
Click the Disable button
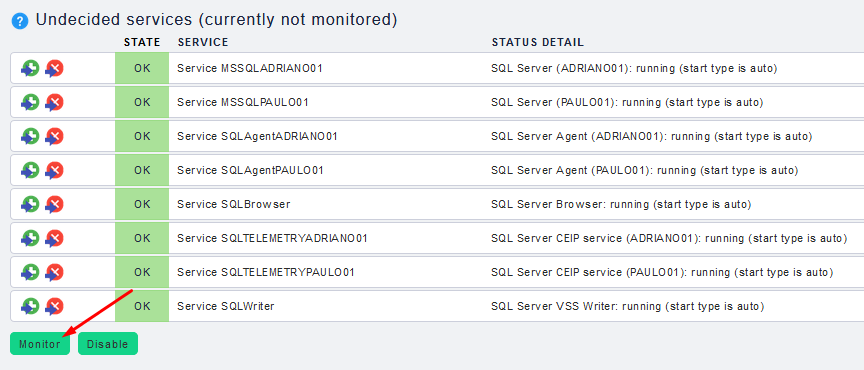(107, 344)
